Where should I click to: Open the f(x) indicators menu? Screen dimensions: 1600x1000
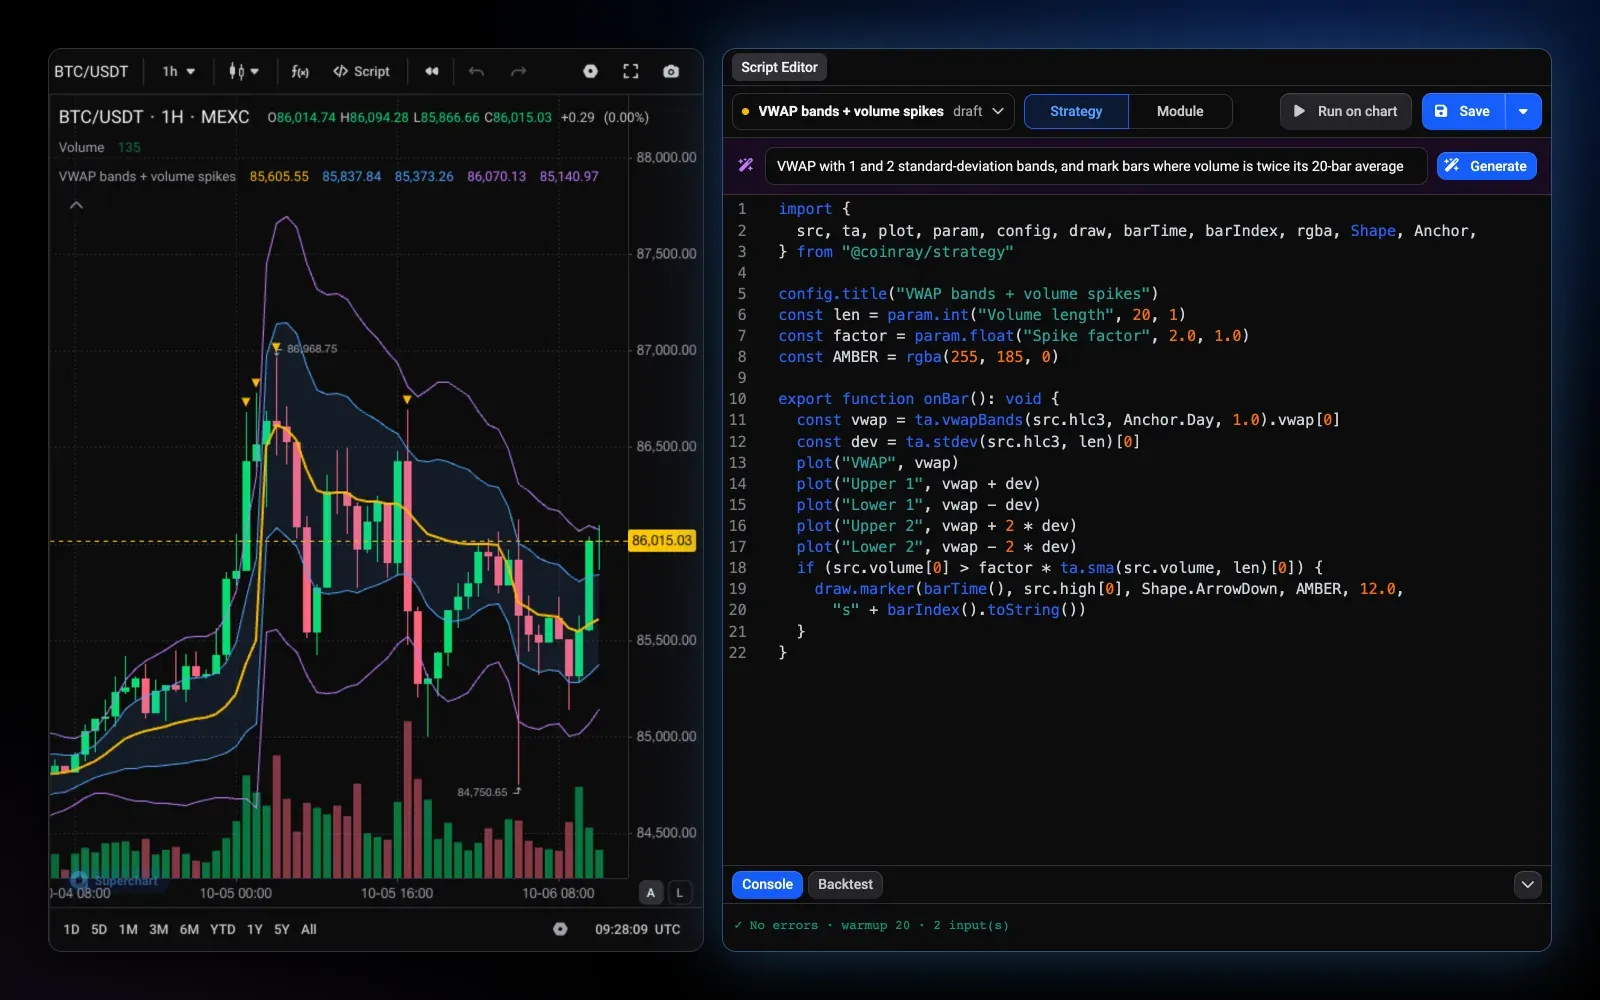point(300,71)
